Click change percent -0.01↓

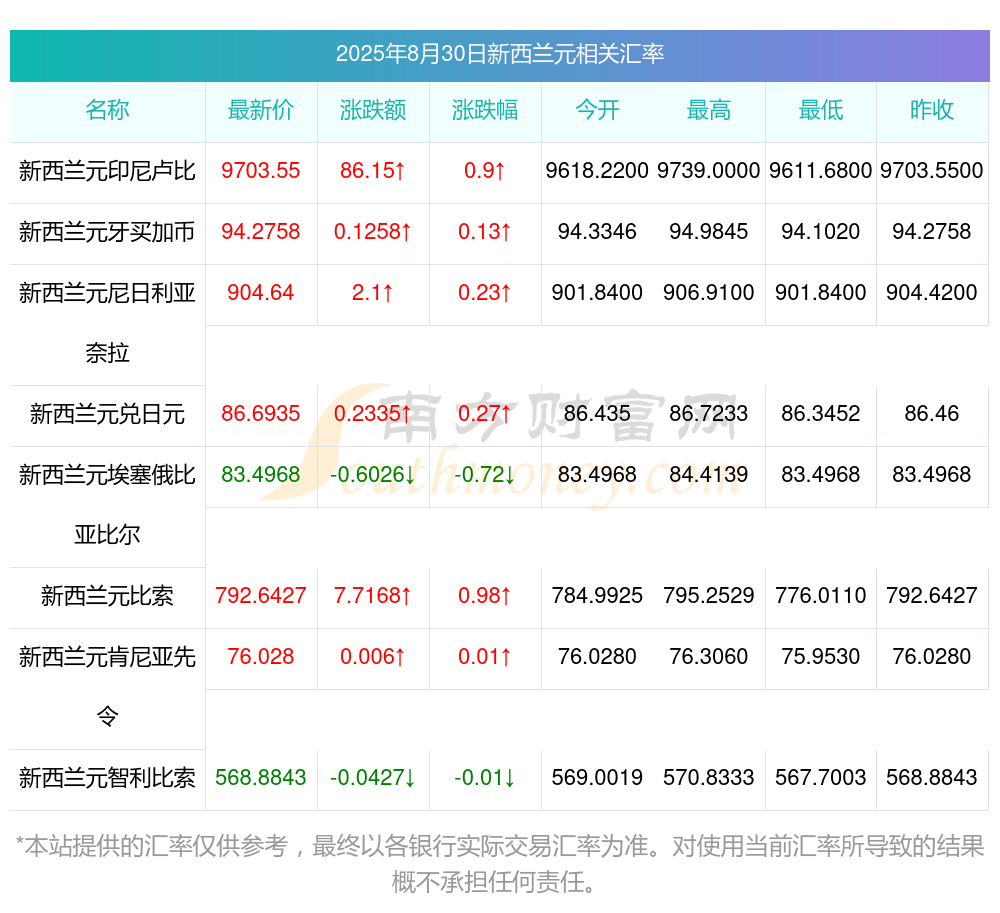coord(485,778)
